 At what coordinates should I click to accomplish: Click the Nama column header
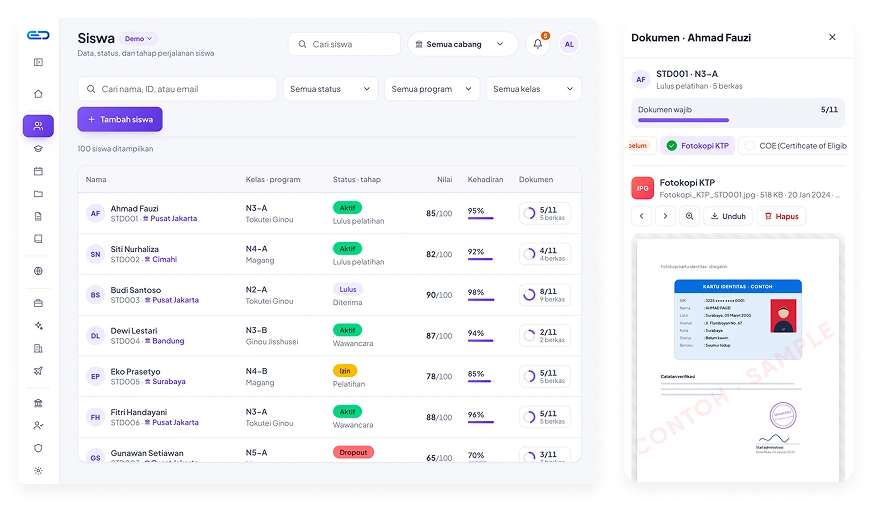96,180
